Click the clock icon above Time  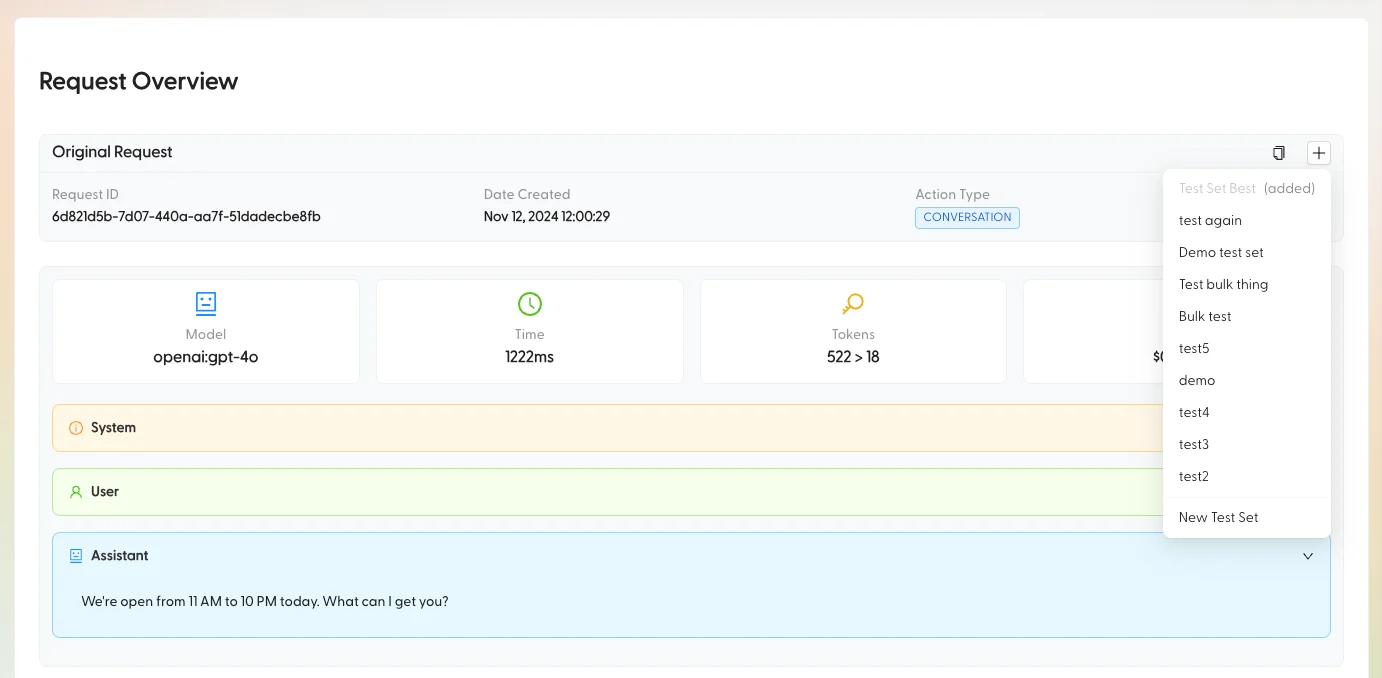(529, 303)
